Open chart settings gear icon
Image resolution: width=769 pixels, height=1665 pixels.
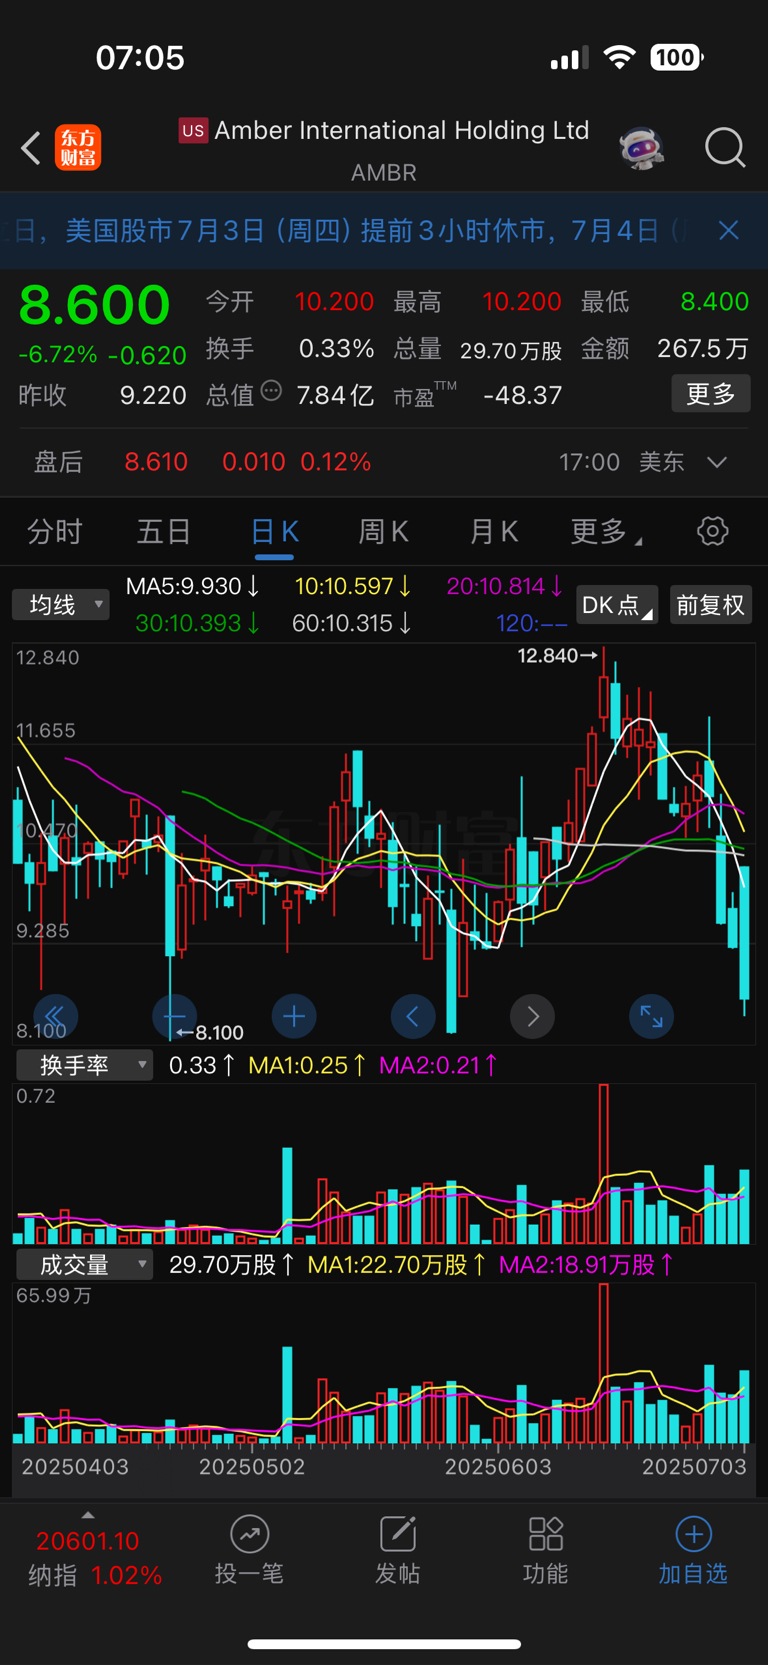(713, 531)
